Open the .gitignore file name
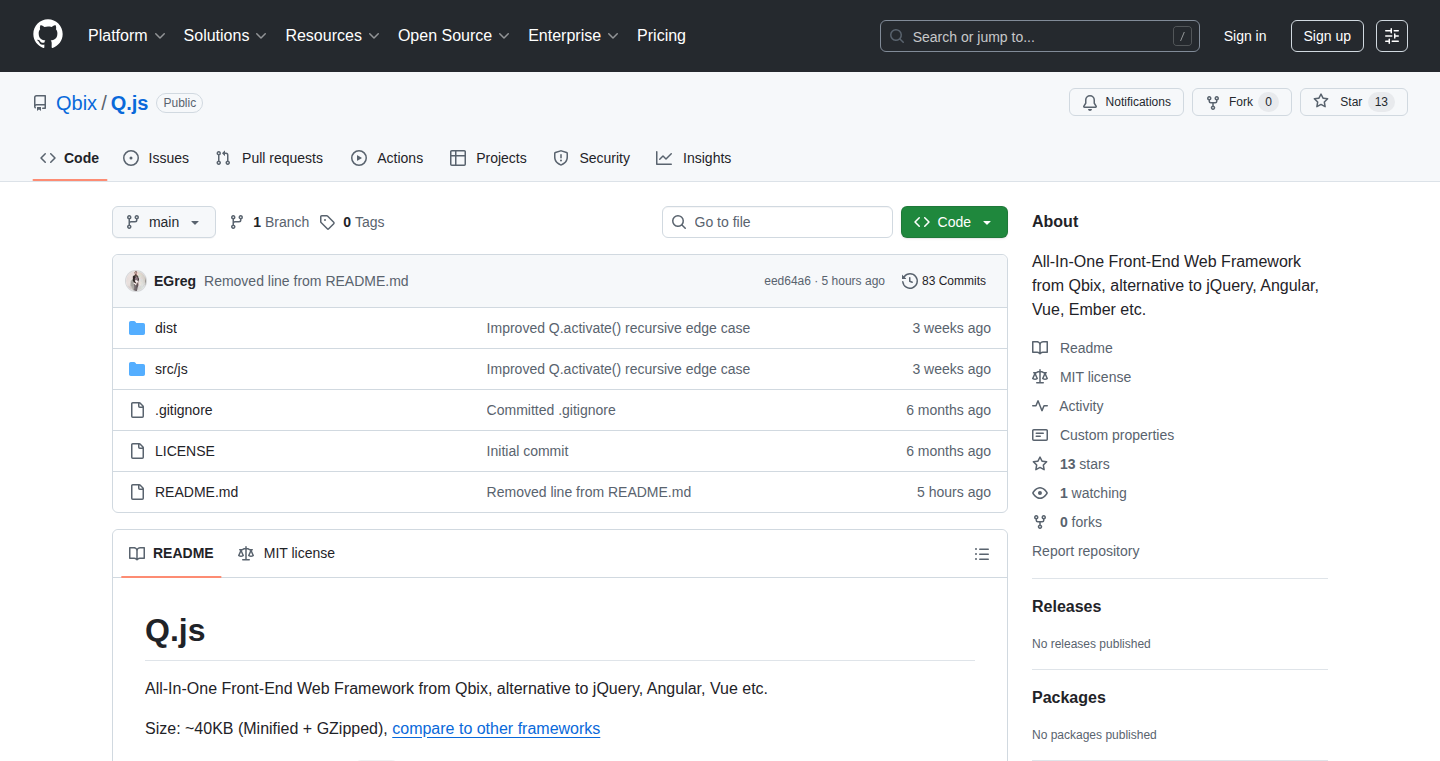Image resolution: width=1440 pixels, height=761 pixels. 184,410
